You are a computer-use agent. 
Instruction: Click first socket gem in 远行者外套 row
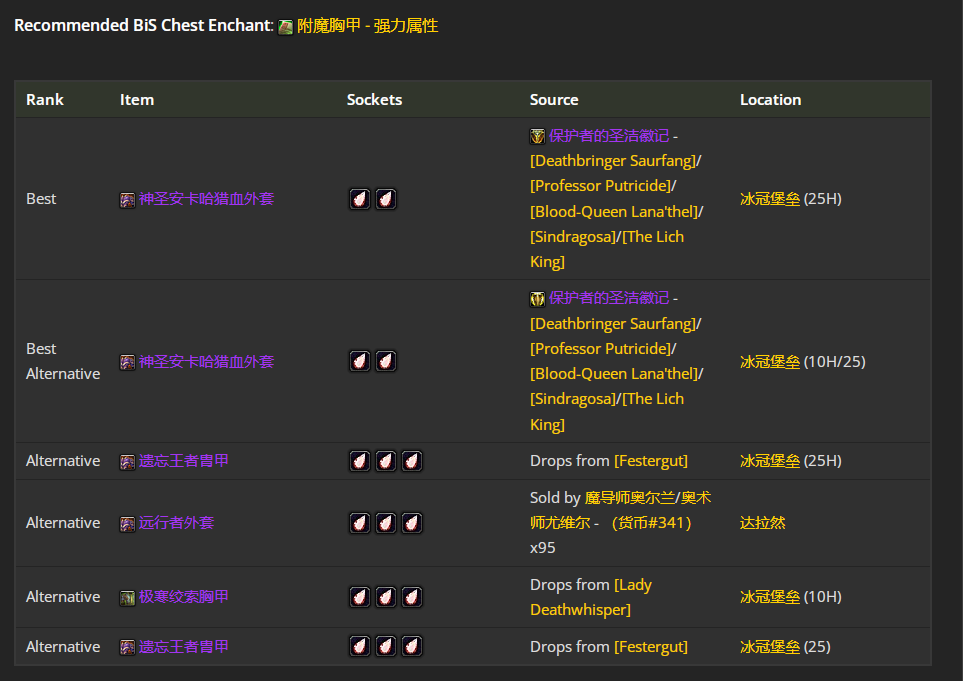[x=360, y=523]
